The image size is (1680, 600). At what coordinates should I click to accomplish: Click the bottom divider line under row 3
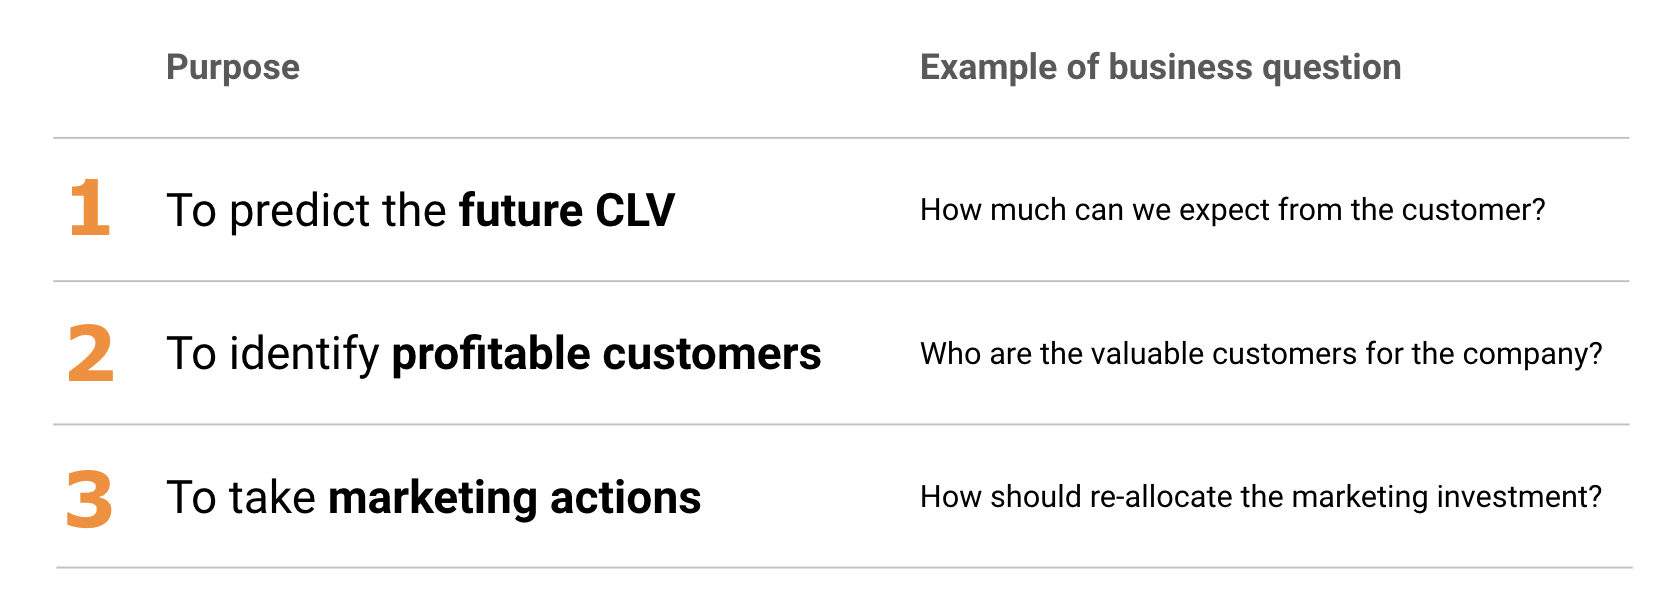point(840,568)
